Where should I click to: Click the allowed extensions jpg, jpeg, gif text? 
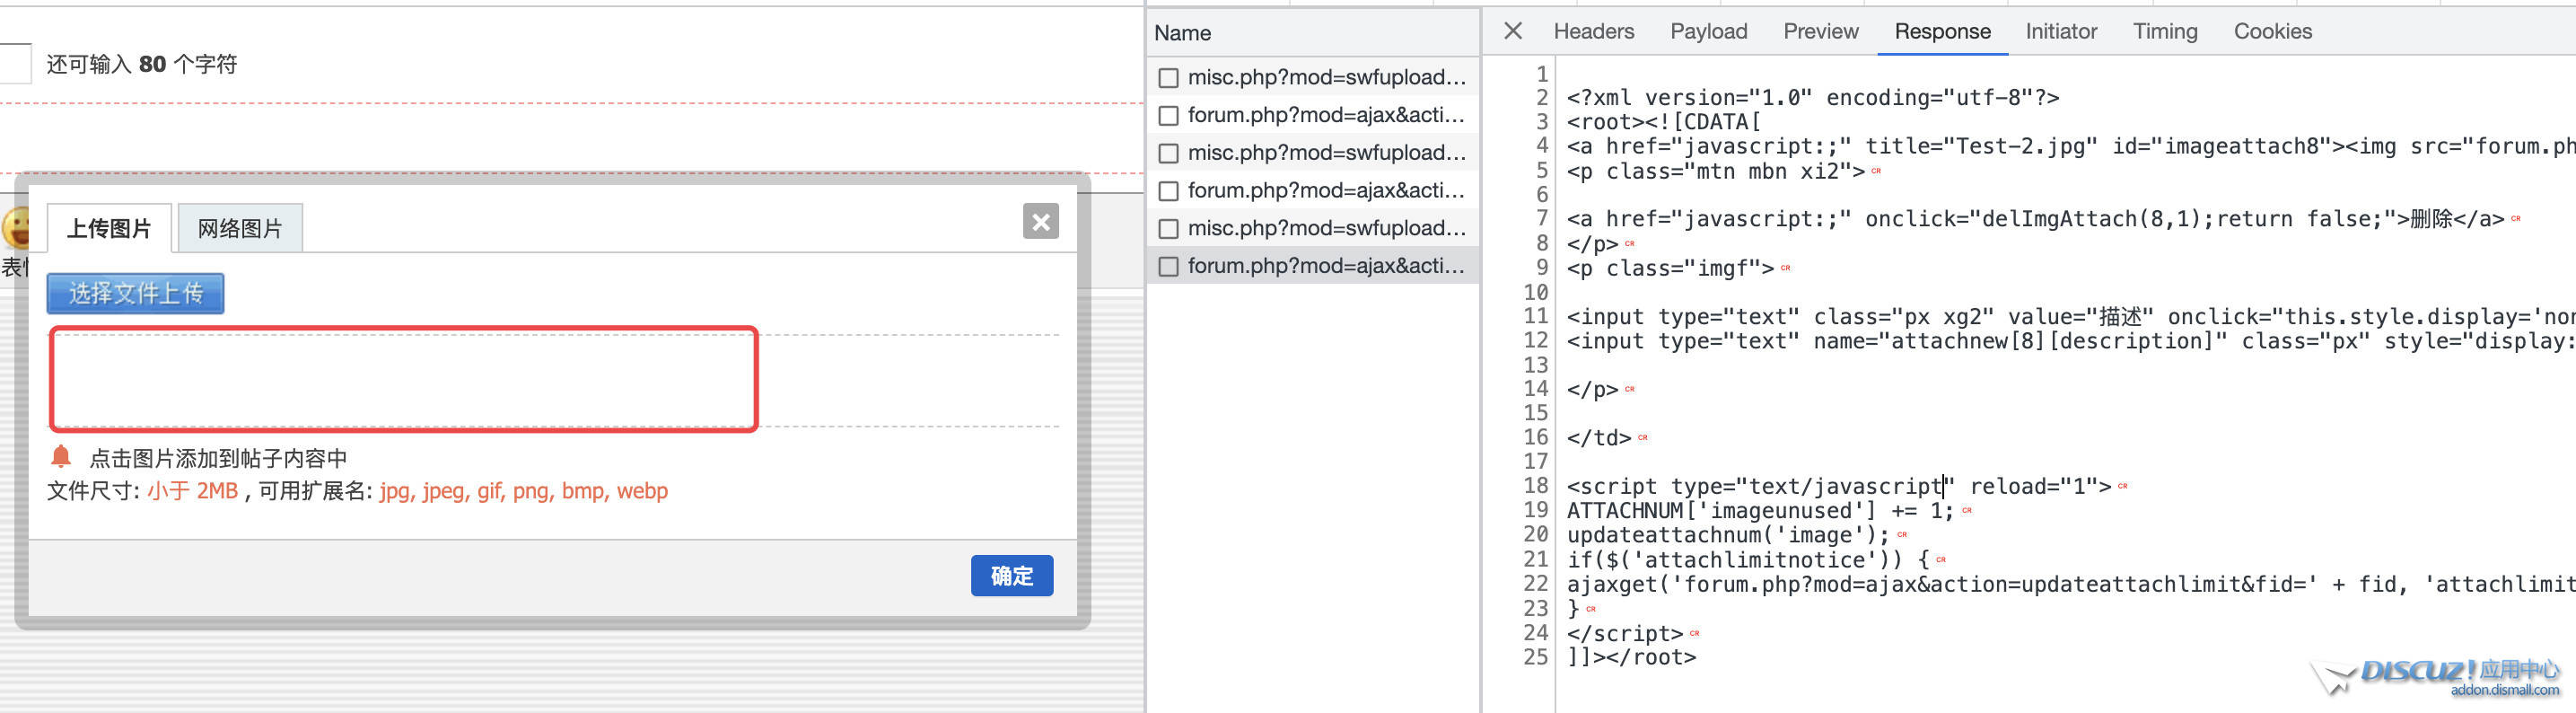(523, 491)
